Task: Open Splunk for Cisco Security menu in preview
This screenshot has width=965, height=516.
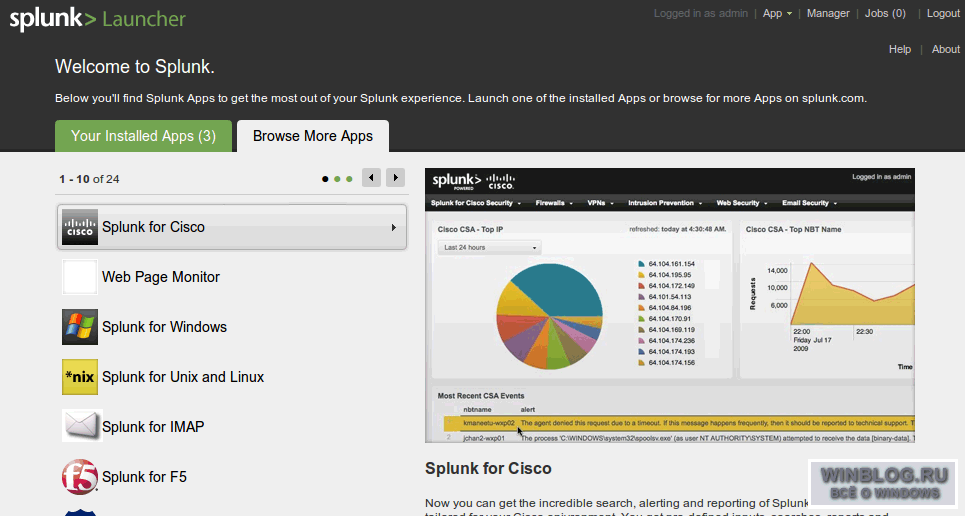Action: click(x=476, y=203)
